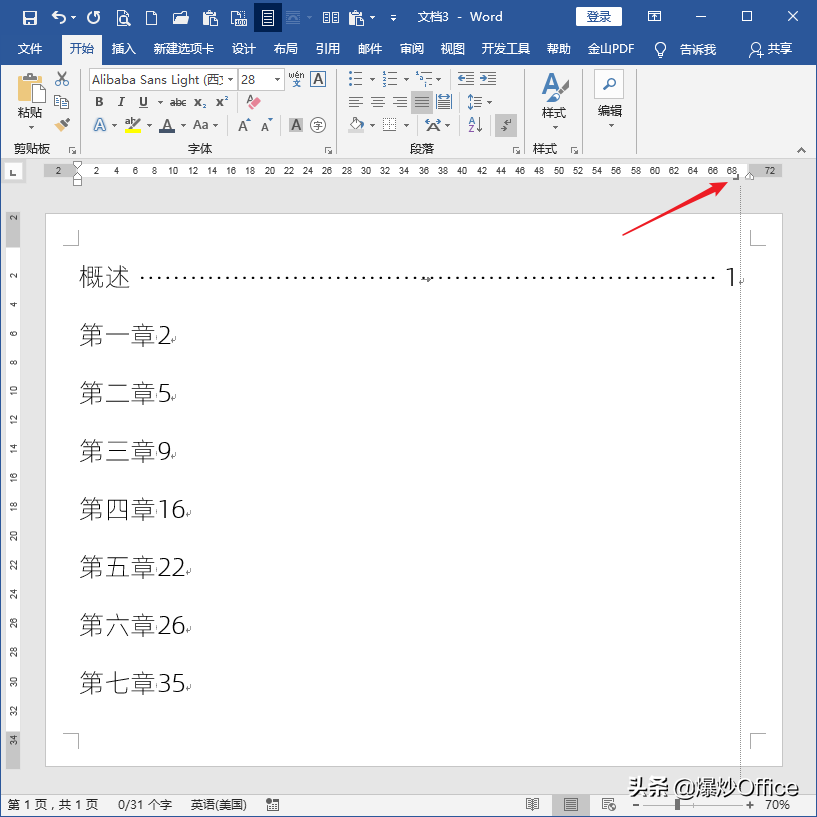Open the font name dropdown Alibaba Sans Light
Image resolution: width=817 pixels, height=817 pixels.
[x=230, y=80]
